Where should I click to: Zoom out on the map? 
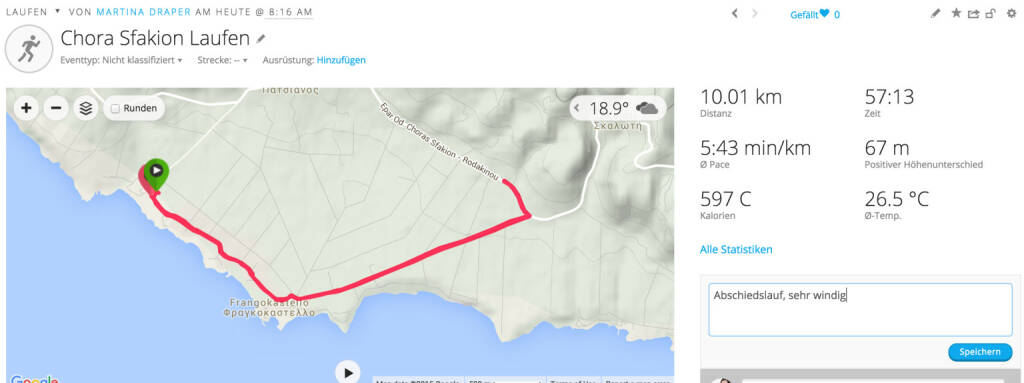56,108
